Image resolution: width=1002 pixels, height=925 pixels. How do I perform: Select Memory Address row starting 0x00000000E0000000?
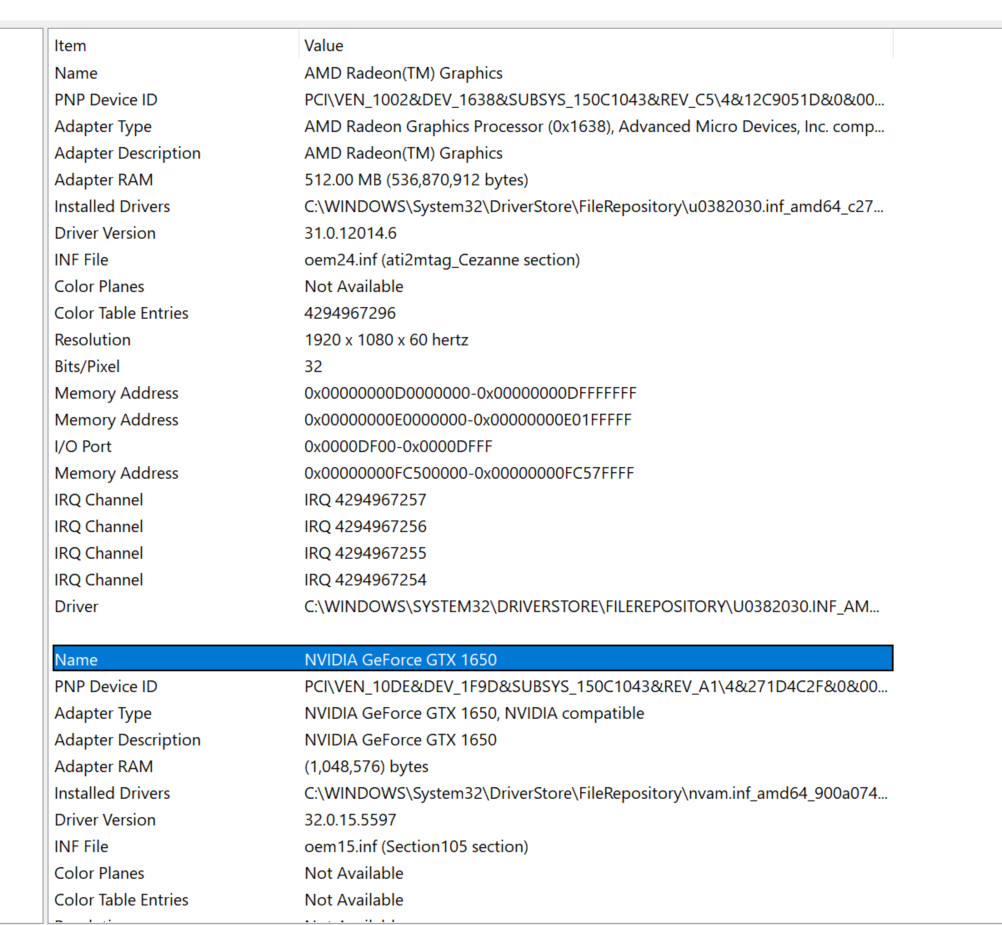coord(473,420)
